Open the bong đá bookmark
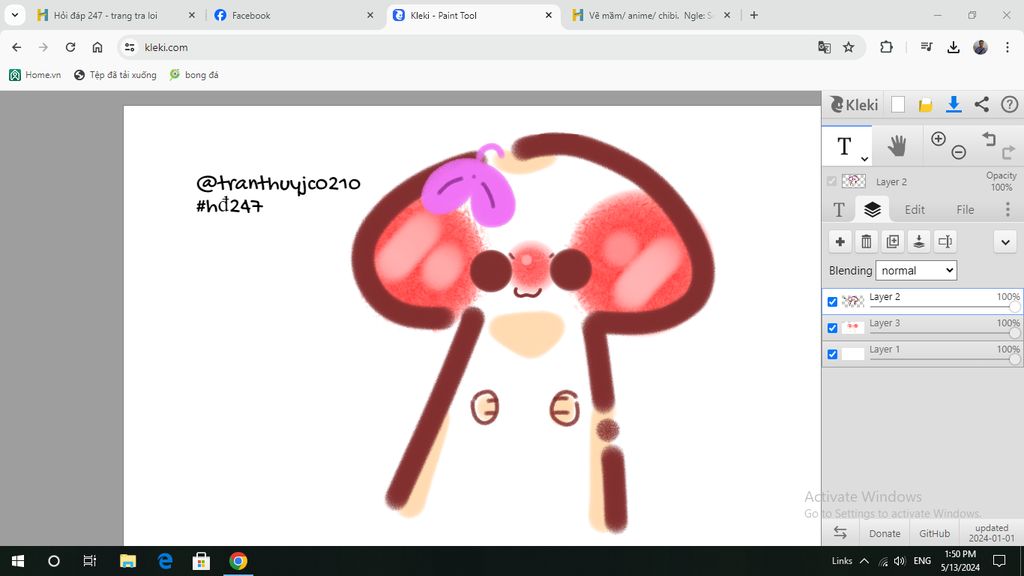The height and width of the screenshot is (576, 1024). [x=194, y=74]
